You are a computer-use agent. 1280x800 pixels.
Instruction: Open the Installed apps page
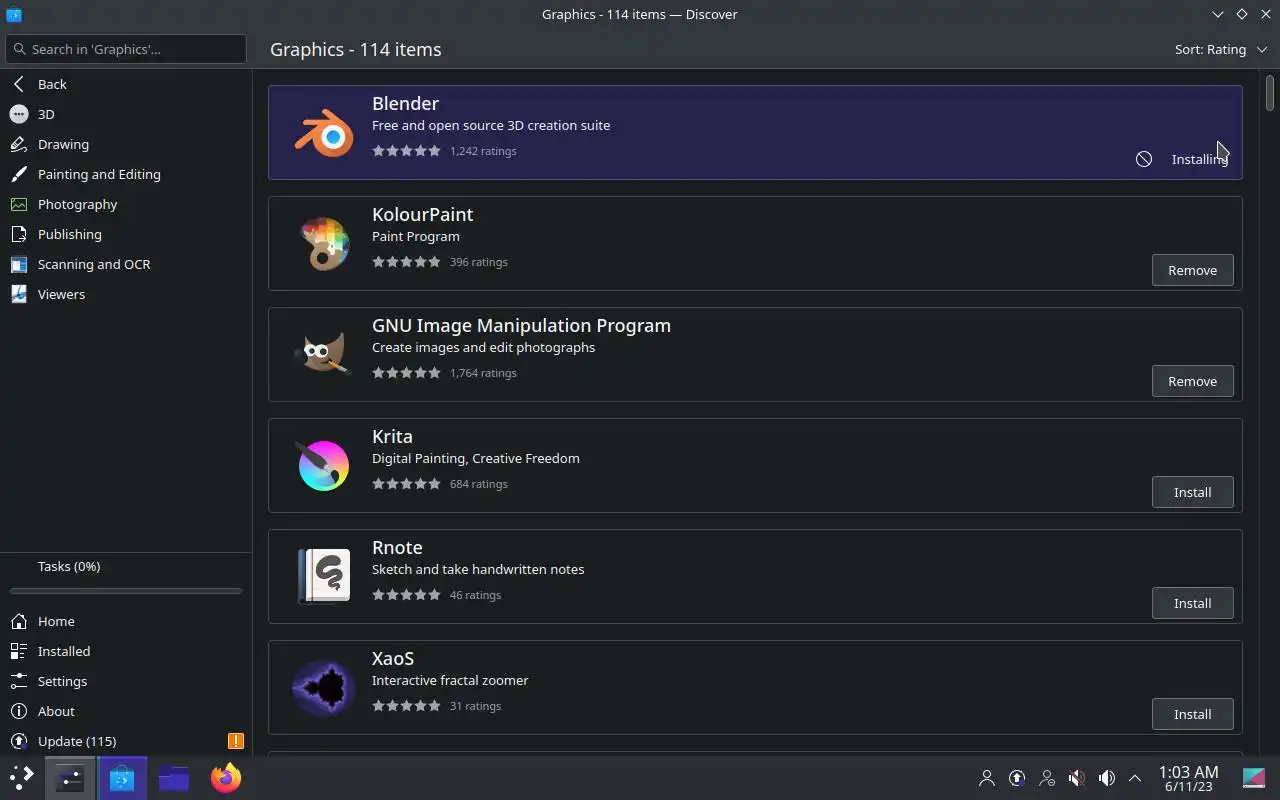pyautogui.click(x=126, y=651)
